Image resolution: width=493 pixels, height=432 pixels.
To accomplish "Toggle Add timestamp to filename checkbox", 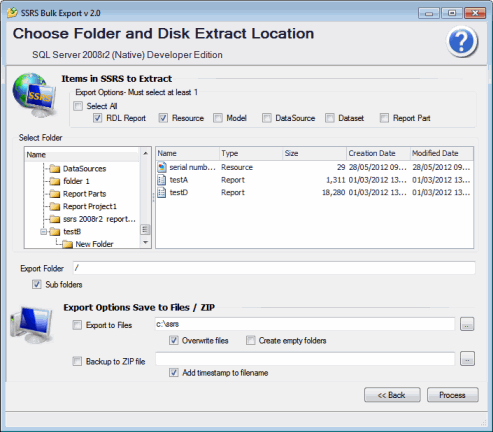I will [174, 373].
